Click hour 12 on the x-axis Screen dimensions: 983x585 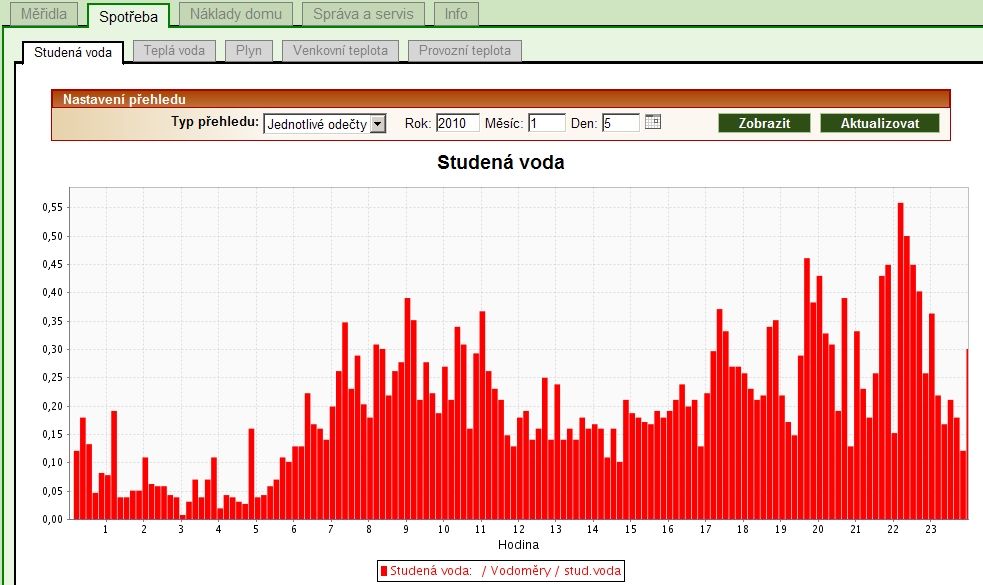(x=518, y=529)
